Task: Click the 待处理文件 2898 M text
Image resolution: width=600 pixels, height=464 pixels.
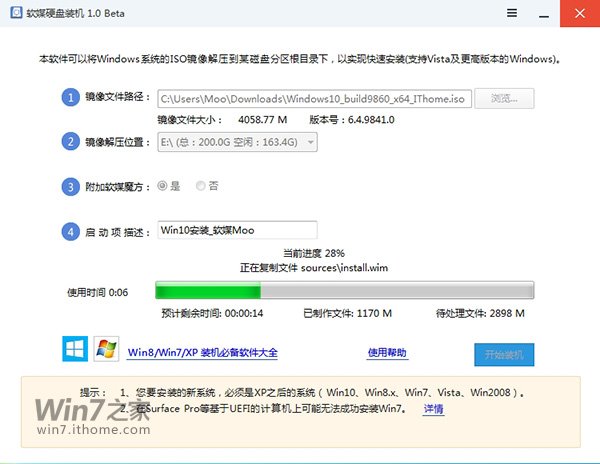Action: point(480,313)
